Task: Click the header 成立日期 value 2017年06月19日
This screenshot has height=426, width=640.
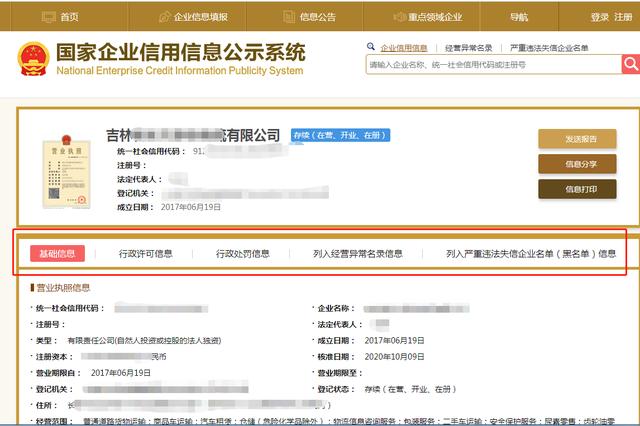Action: (x=191, y=207)
